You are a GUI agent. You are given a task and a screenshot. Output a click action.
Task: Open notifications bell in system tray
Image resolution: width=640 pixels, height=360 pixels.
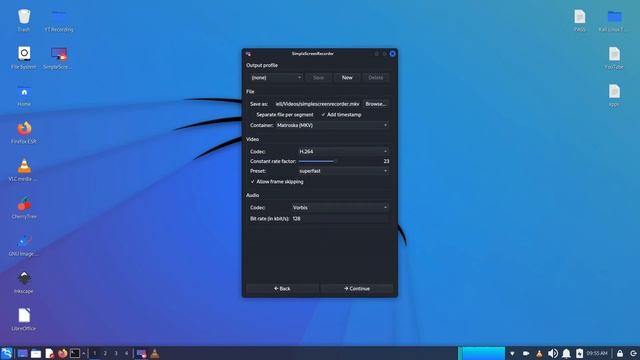pos(566,353)
